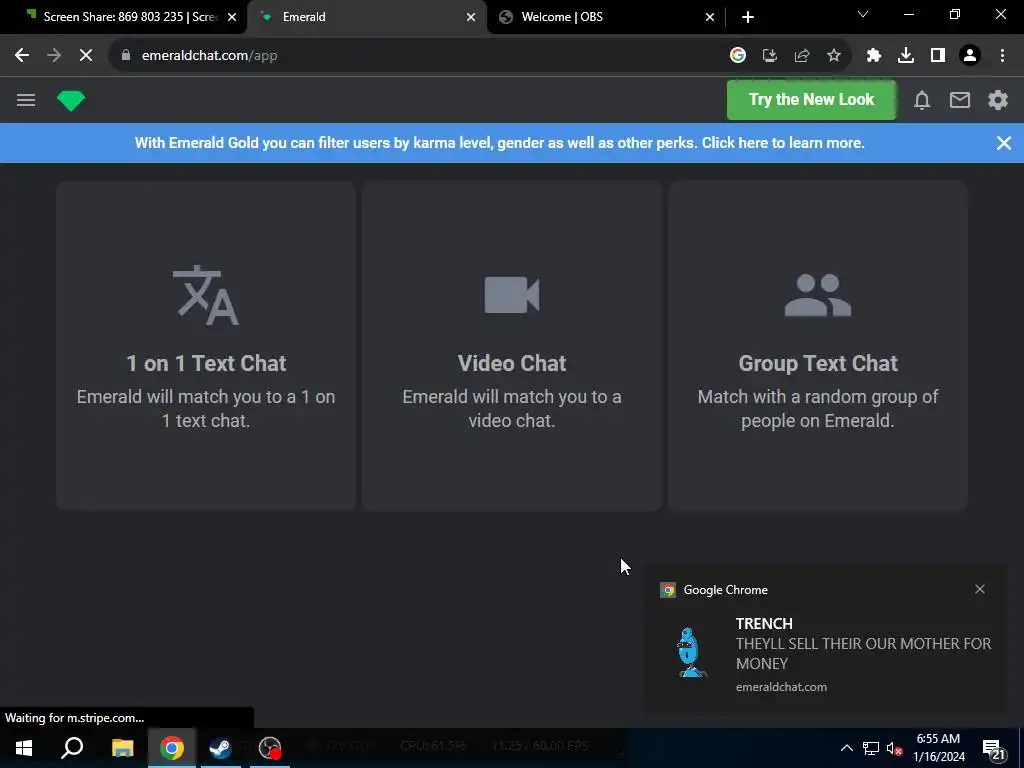The height and width of the screenshot is (768, 1024).
Task: Join a Group Text Chat
Action: (x=818, y=345)
